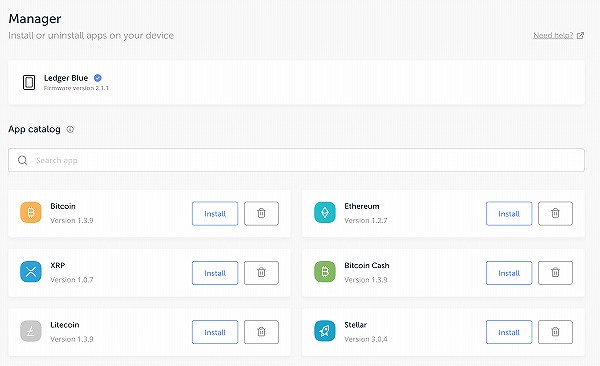Click the Firmware version 2.1.1 text

click(76, 88)
